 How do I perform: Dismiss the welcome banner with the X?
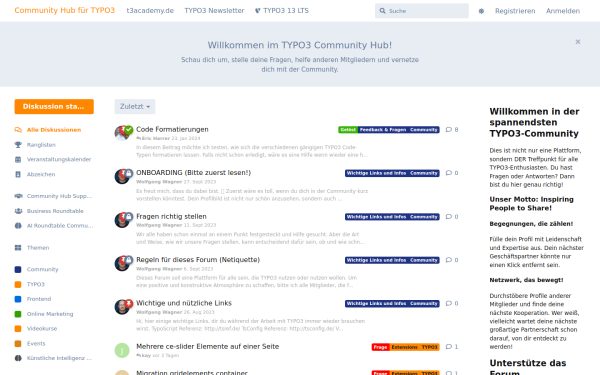click(x=578, y=42)
